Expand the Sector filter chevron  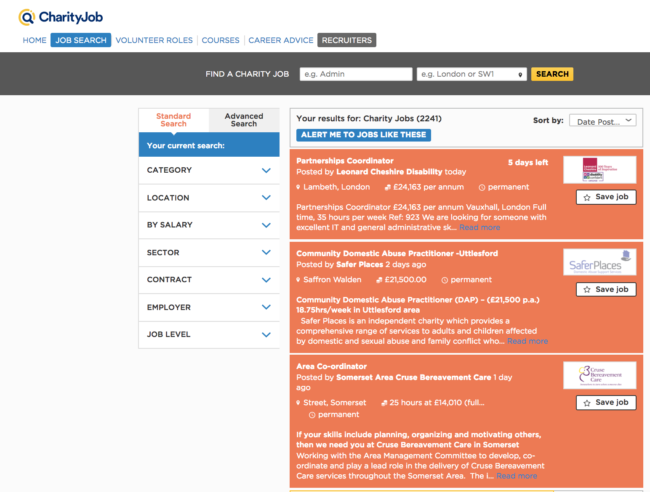click(266, 253)
